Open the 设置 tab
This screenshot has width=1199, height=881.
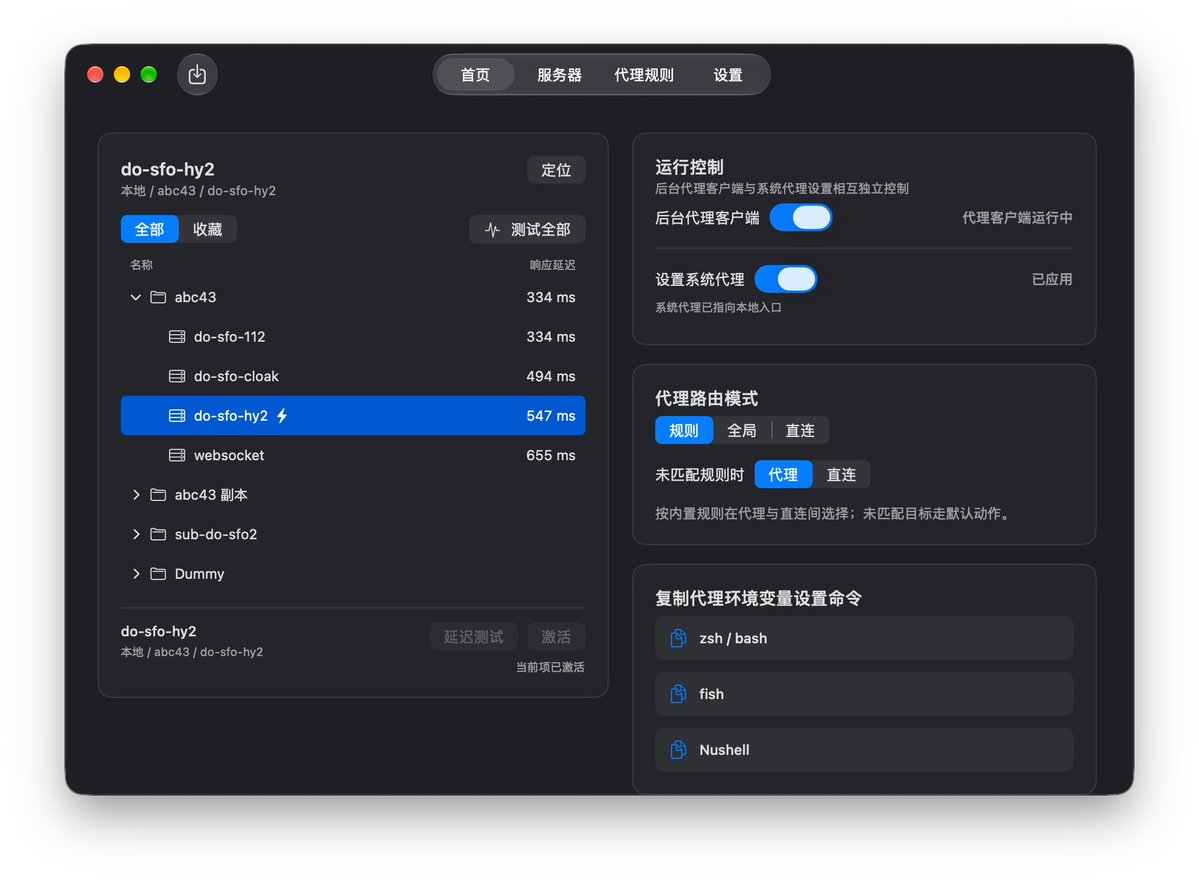728,75
